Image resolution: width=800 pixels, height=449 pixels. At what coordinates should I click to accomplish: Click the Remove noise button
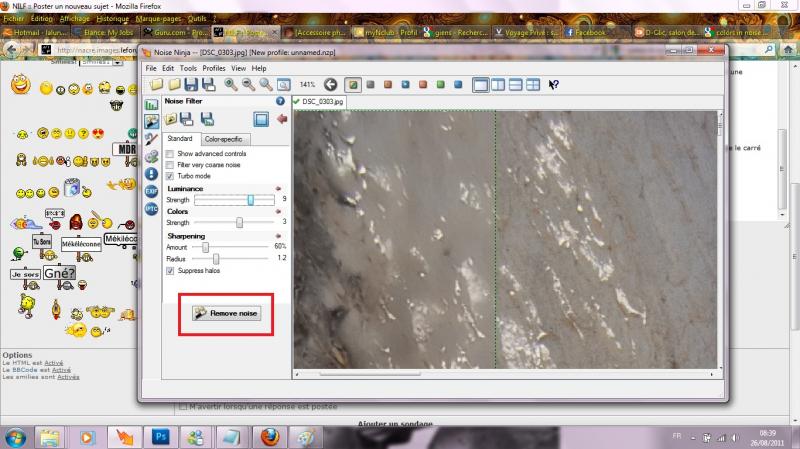pos(227,313)
